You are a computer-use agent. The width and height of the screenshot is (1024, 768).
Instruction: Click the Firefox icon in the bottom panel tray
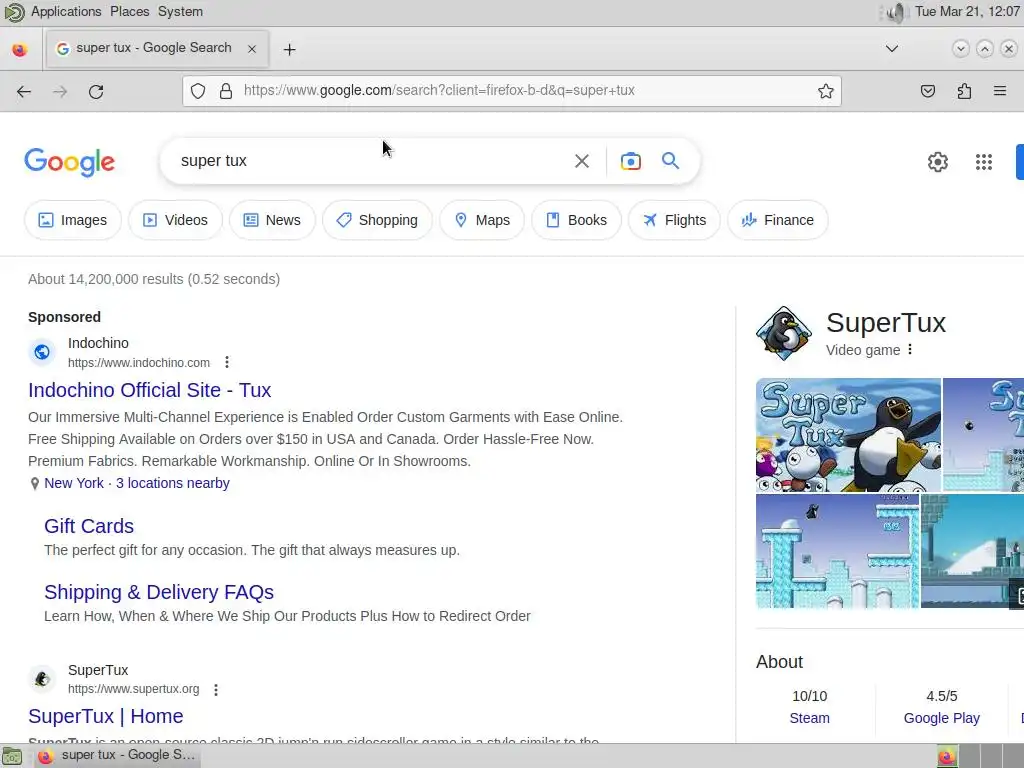click(x=946, y=757)
